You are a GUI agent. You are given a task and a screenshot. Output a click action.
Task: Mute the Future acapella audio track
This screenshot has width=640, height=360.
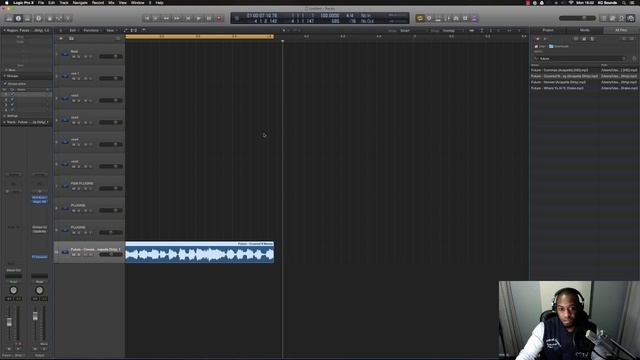coord(74,254)
